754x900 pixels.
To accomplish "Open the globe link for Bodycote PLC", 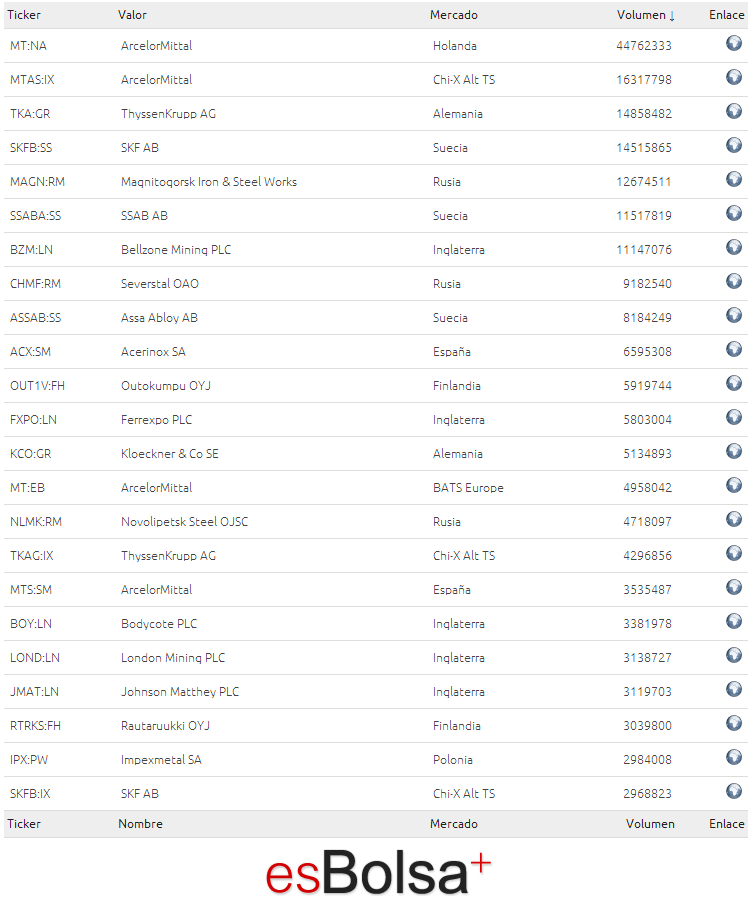I will click(x=734, y=621).
